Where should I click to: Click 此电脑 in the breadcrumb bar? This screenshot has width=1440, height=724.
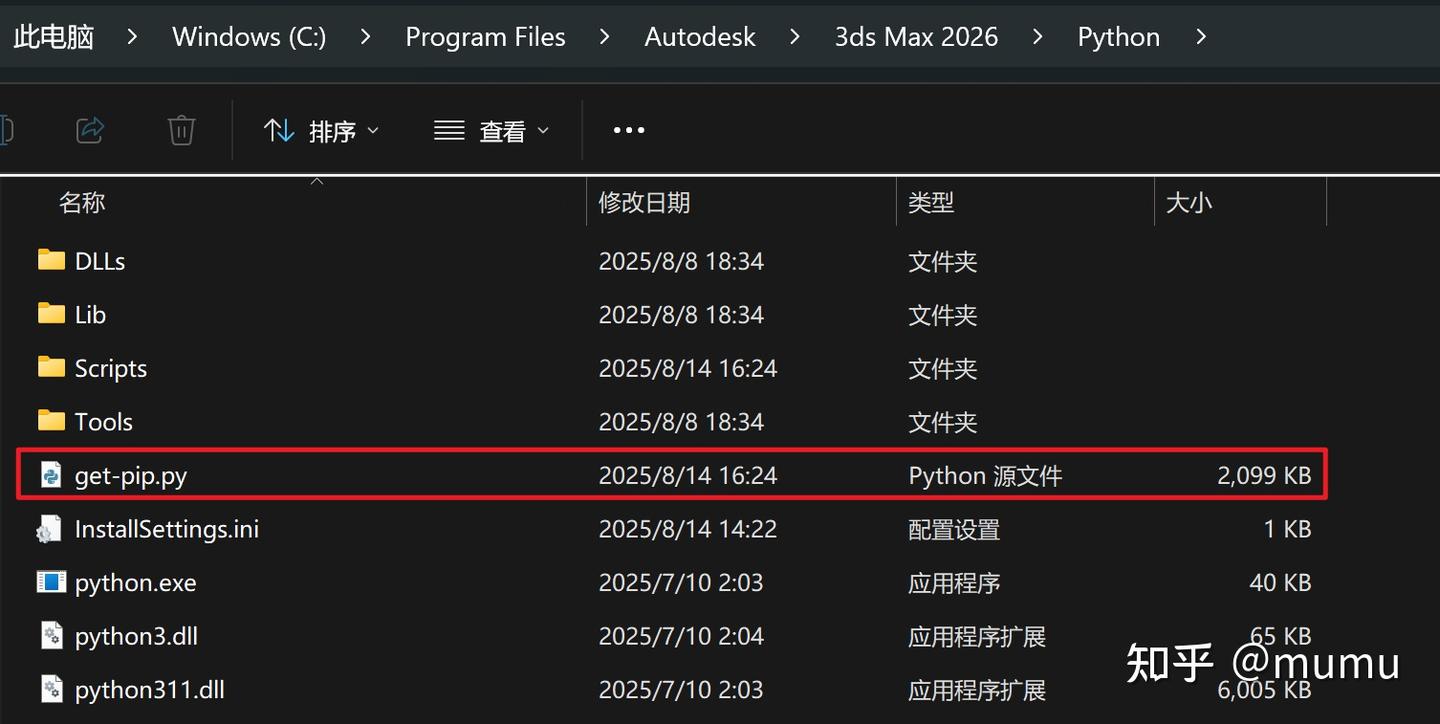[53, 37]
